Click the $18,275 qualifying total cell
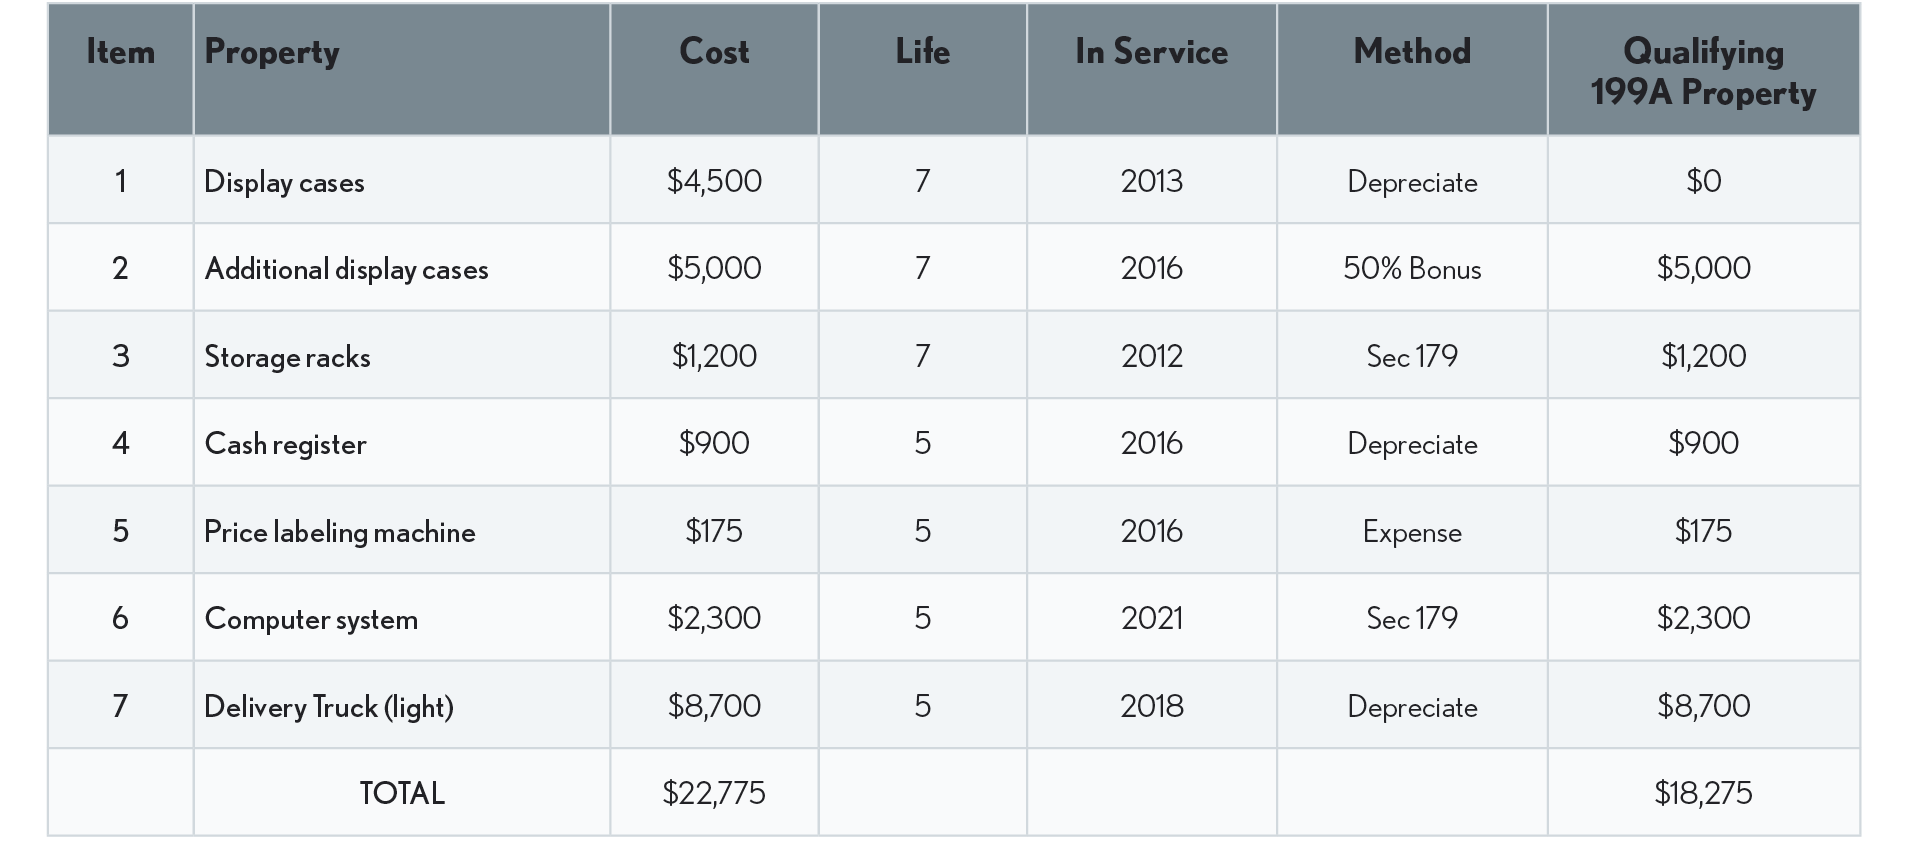The width and height of the screenshot is (1908, 862). tap(1703, 794)
